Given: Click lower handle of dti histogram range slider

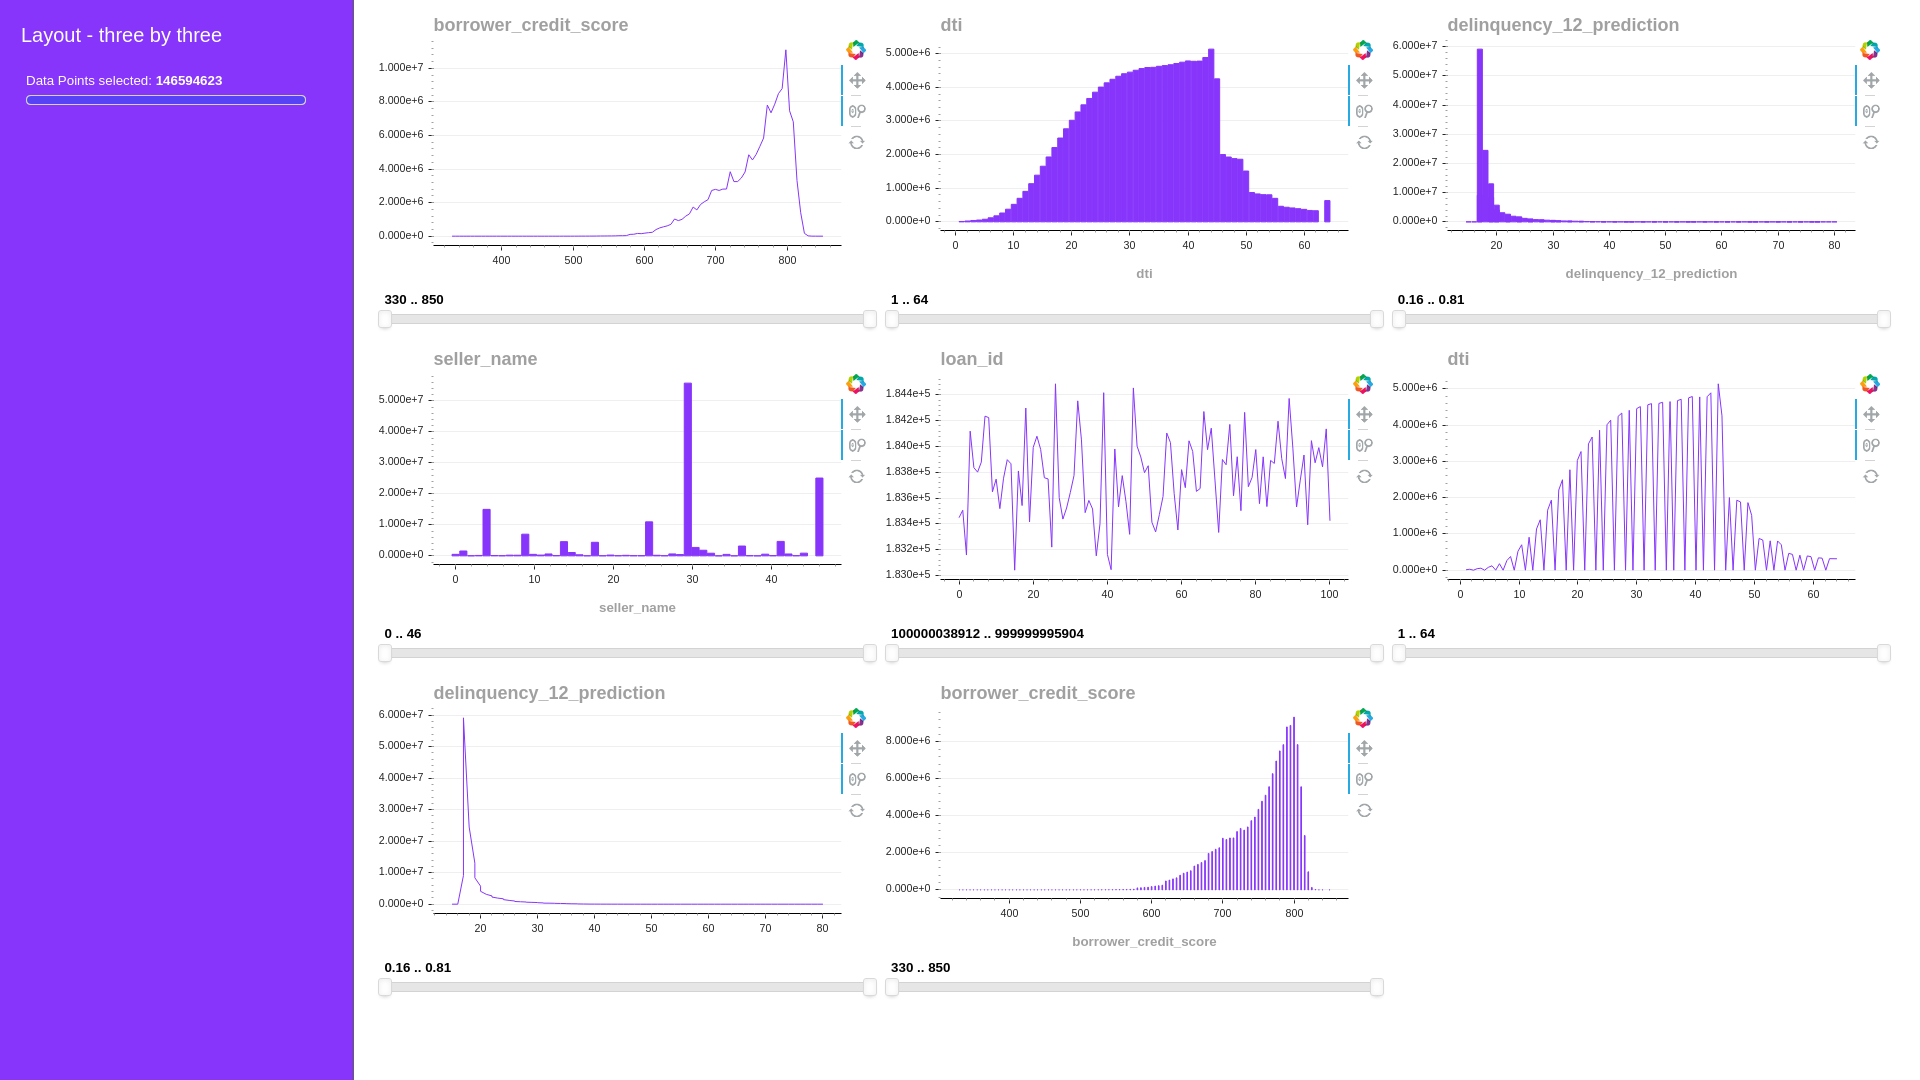Looking at the screenshot, I should [x=892, y=319].
